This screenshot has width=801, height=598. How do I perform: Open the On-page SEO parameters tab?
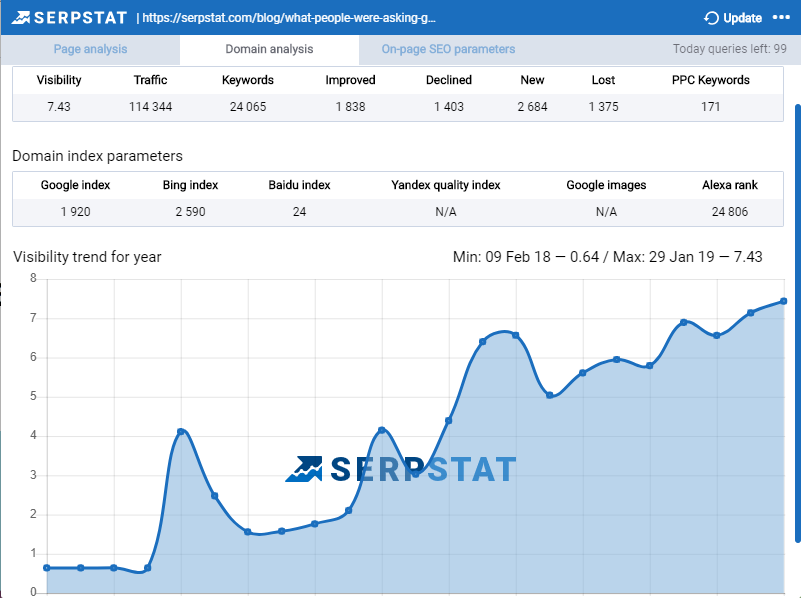pyautogui.click(x=448, y=49)
